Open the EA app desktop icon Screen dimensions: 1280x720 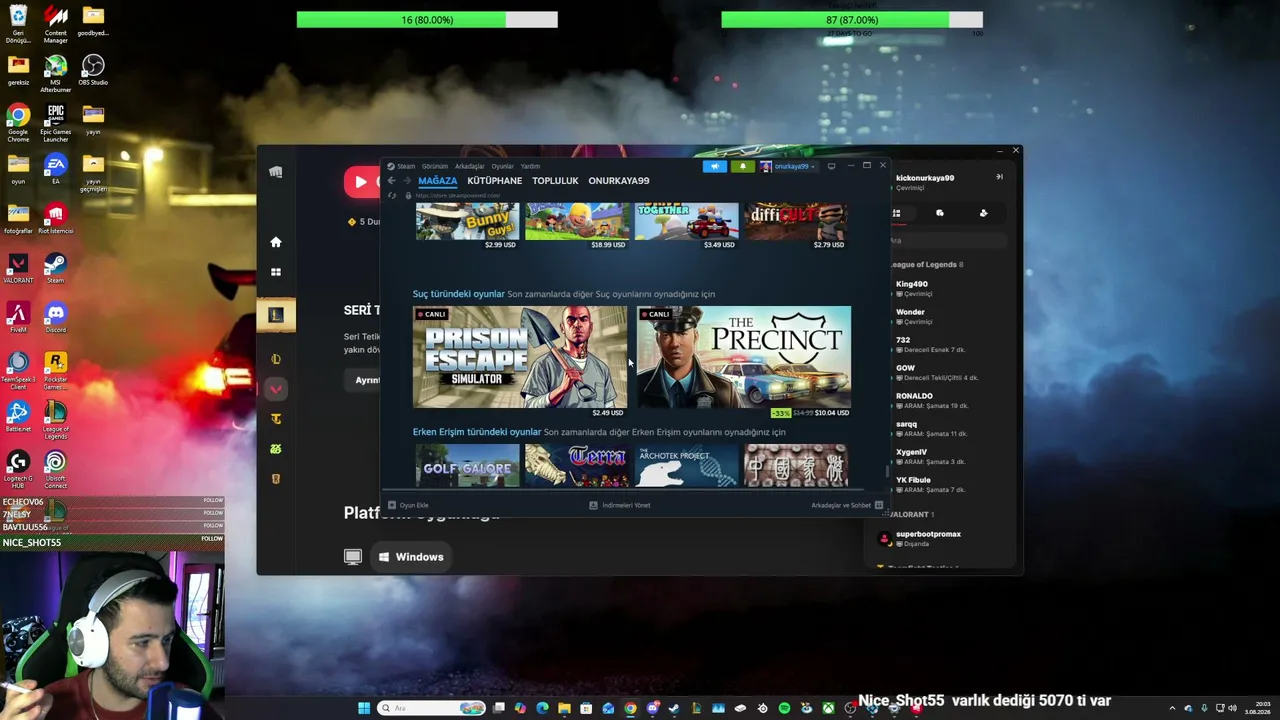(x=56, y=168)
